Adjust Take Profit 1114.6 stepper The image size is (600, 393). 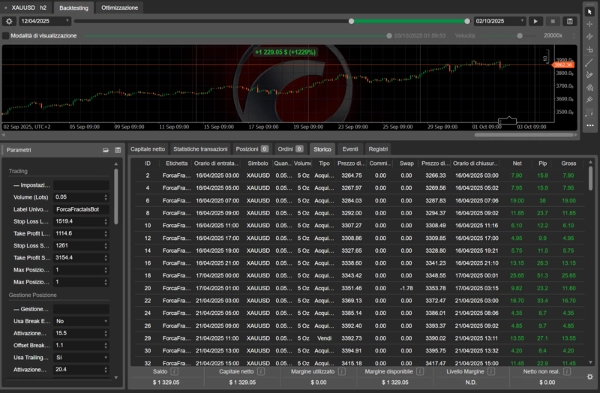point(106,233)
